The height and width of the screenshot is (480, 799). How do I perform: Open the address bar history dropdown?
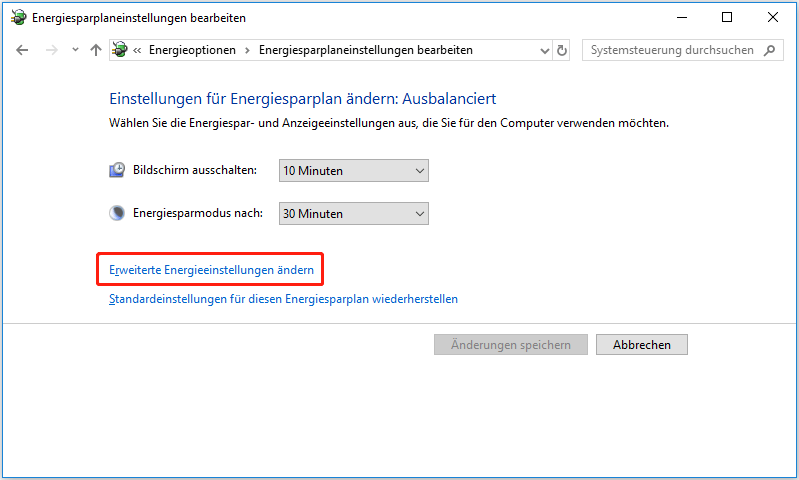[545, 50]
